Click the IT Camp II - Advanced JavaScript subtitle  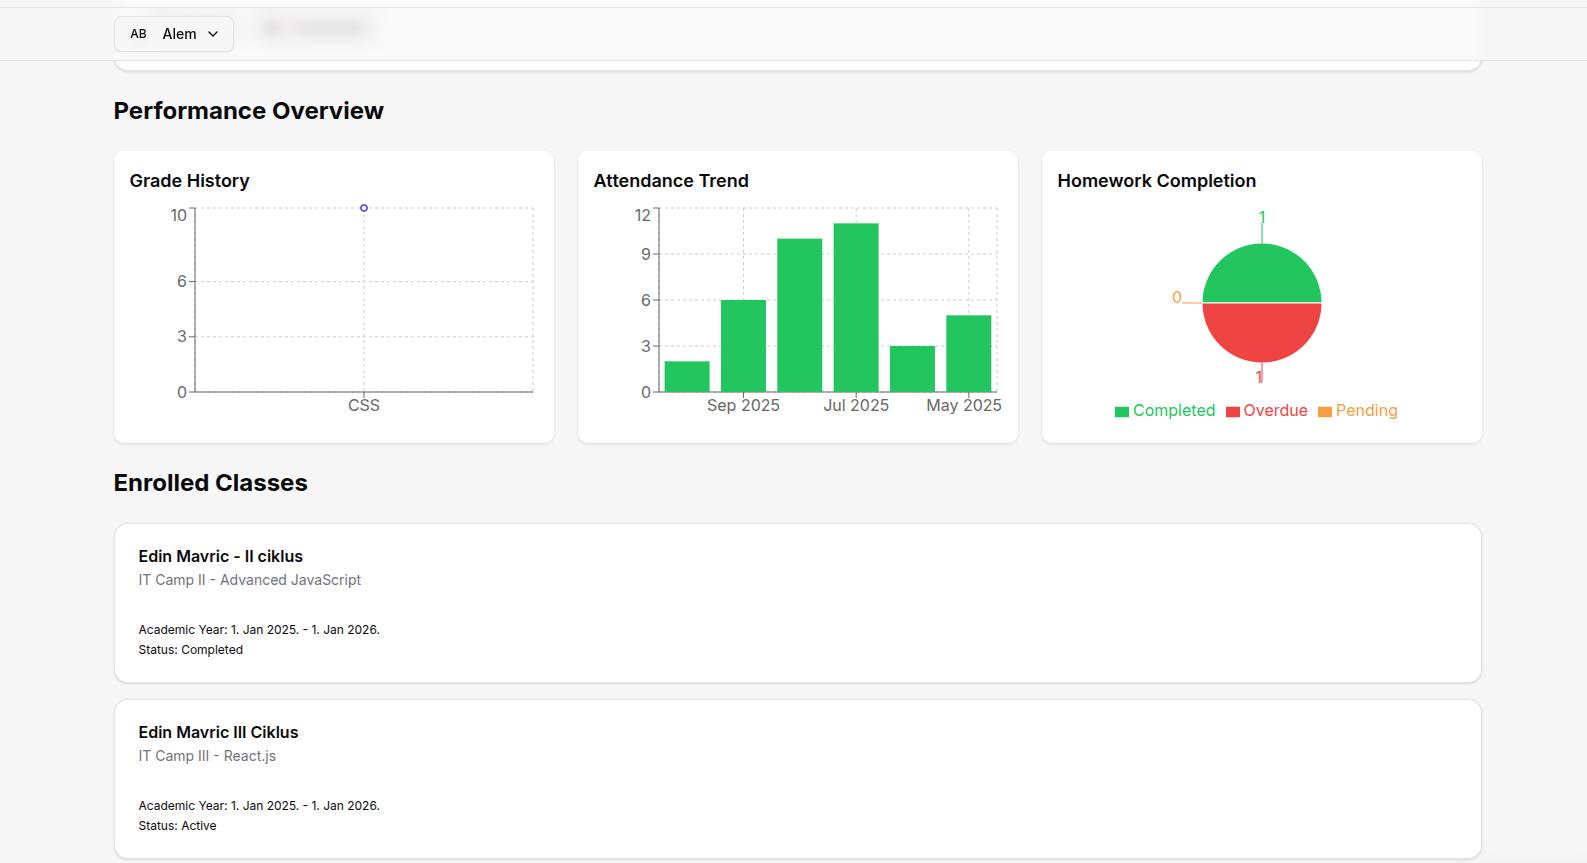click(249, 580)
